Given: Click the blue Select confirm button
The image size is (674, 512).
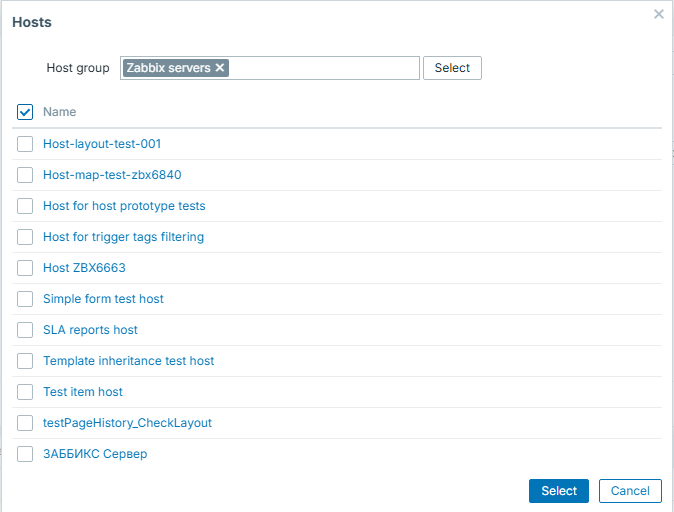Looking at the screenshot, I should coord(559,491).
